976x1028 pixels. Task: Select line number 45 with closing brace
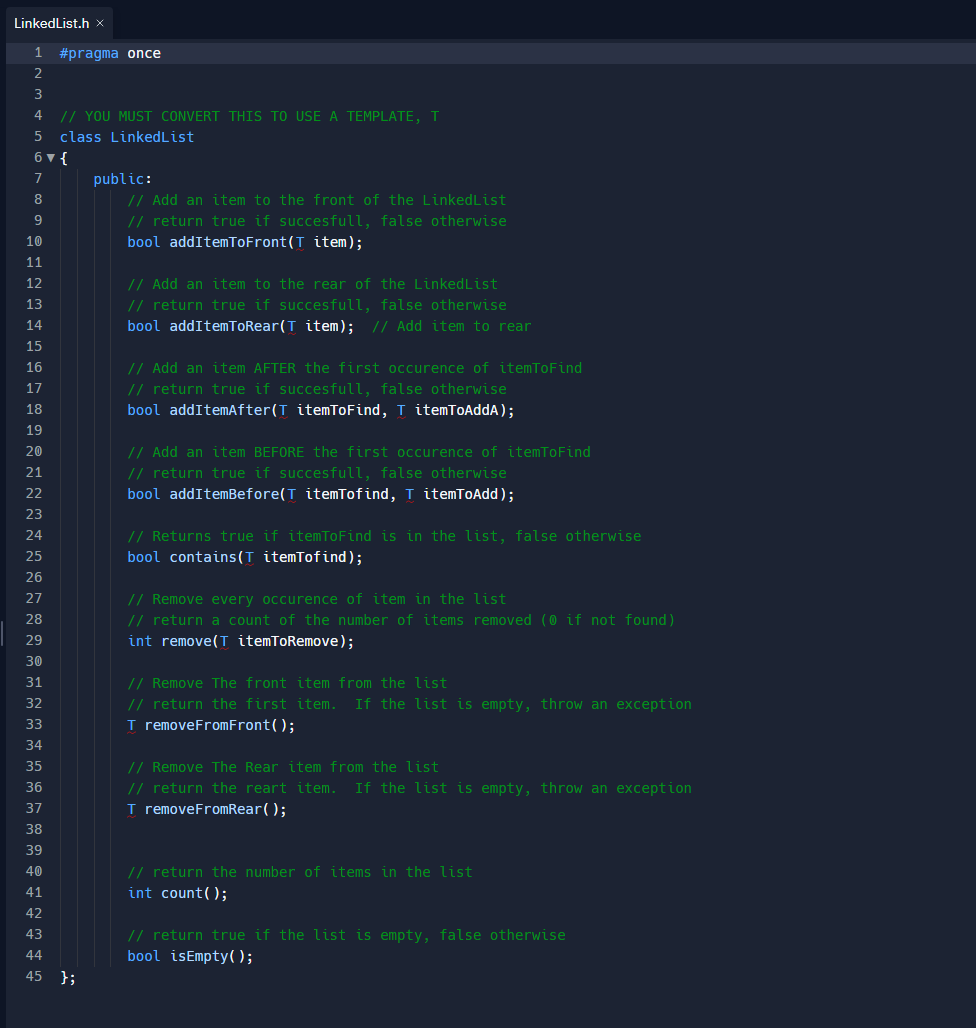click(34, 976)
